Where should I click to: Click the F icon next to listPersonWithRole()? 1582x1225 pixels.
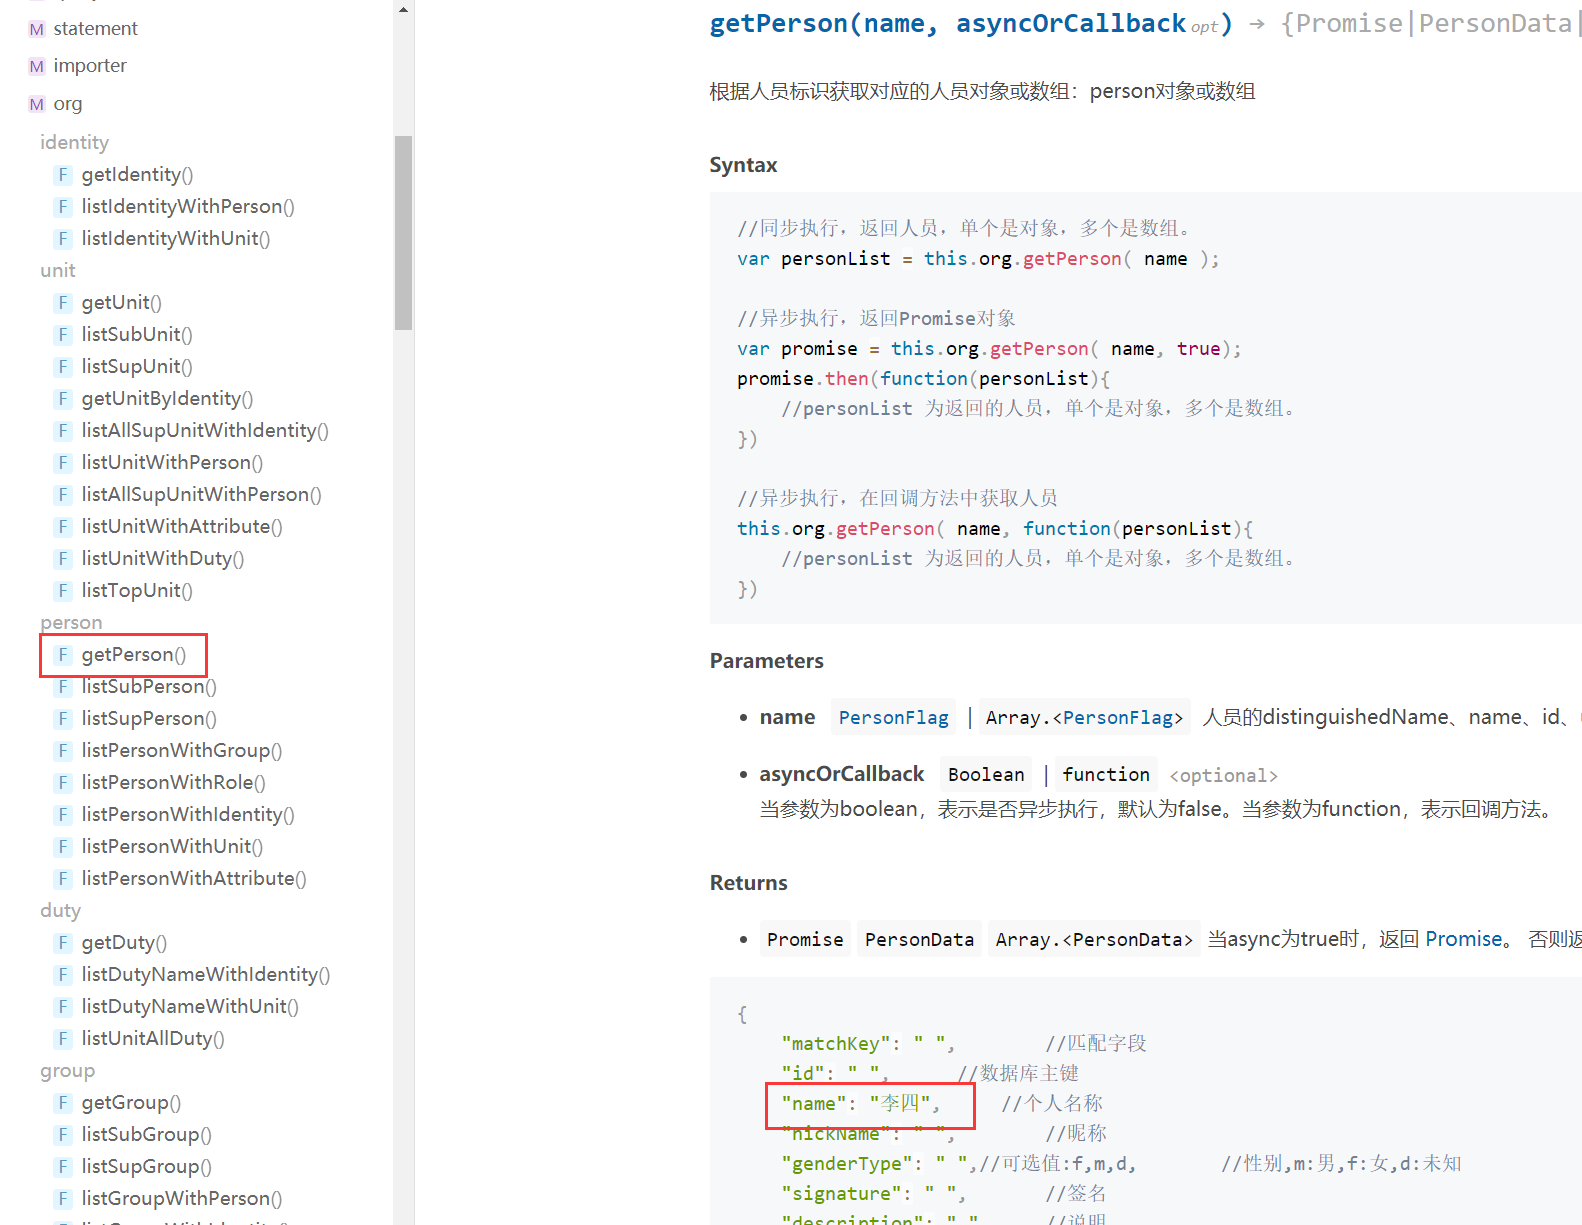[x=63, y=782]
